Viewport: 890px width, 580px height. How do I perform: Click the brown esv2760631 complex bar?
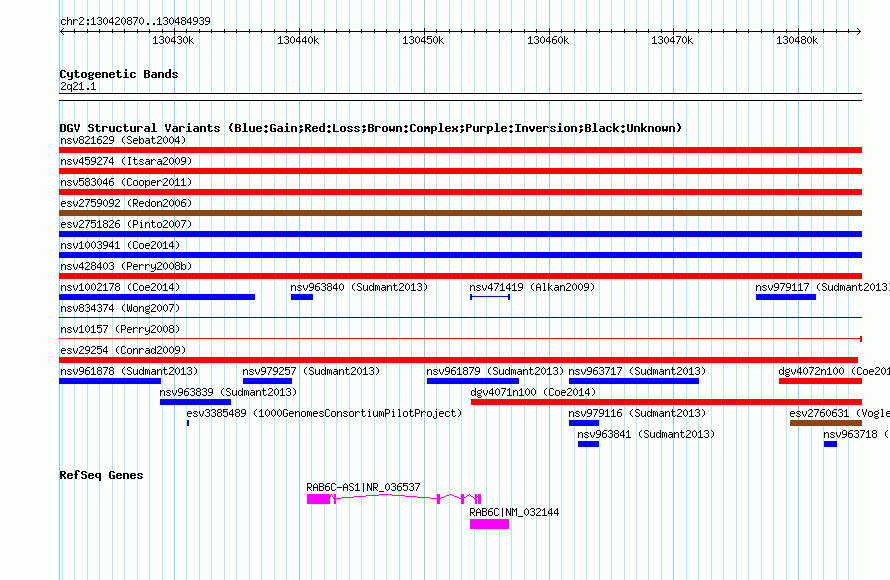click(826, 423)
